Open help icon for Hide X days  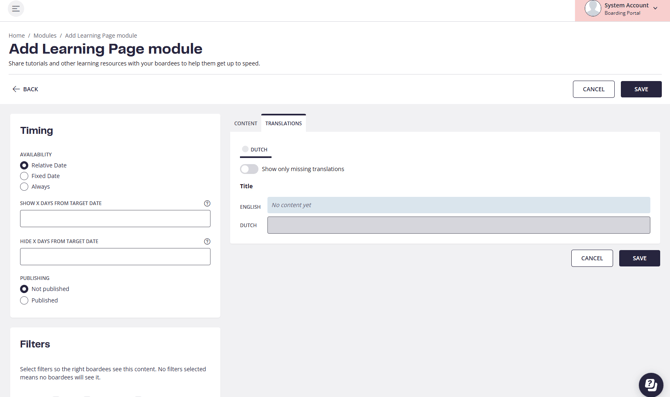[x=207, y=241]
